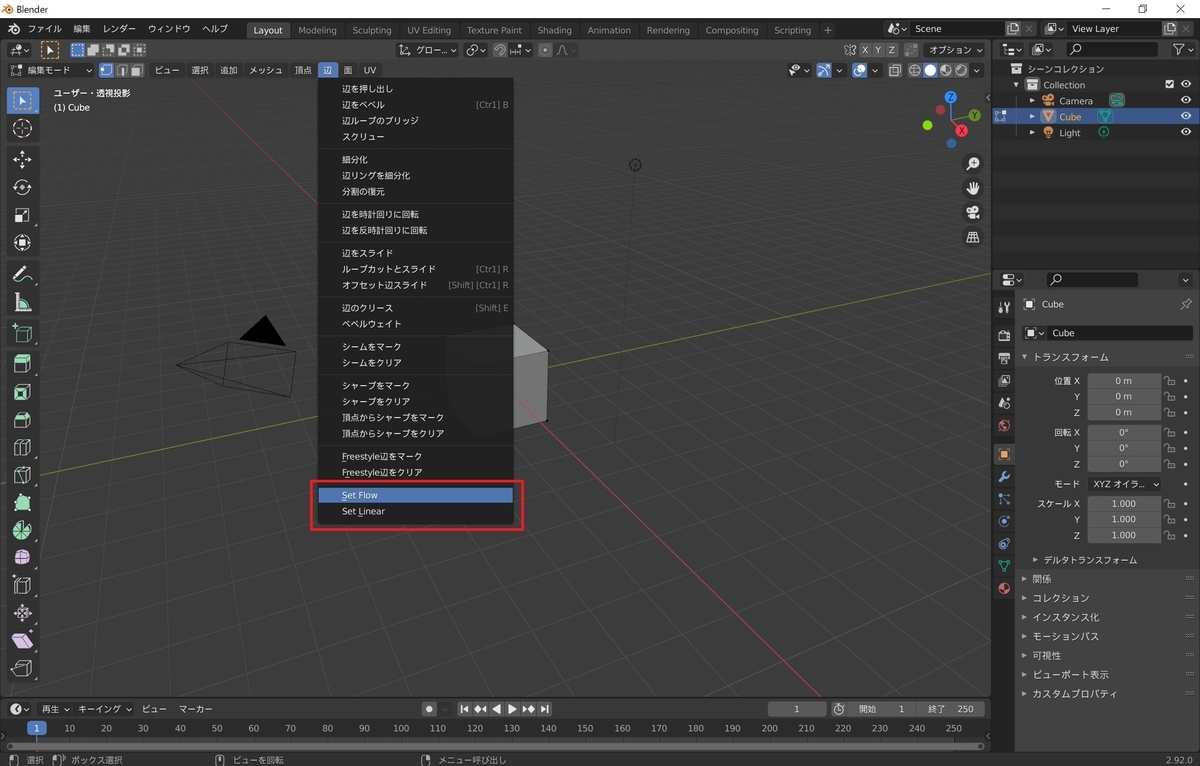The height and width of the screenshot is (766, 1200).
Task: Jump to the timeline end button
Action: coord(545,709)
